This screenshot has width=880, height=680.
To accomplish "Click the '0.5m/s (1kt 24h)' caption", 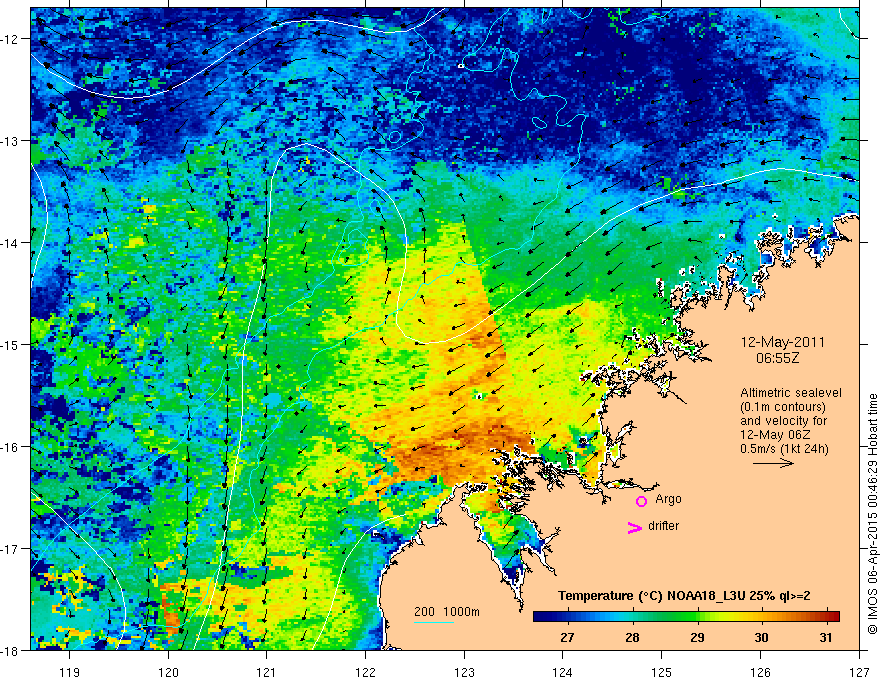I will 784,449.
